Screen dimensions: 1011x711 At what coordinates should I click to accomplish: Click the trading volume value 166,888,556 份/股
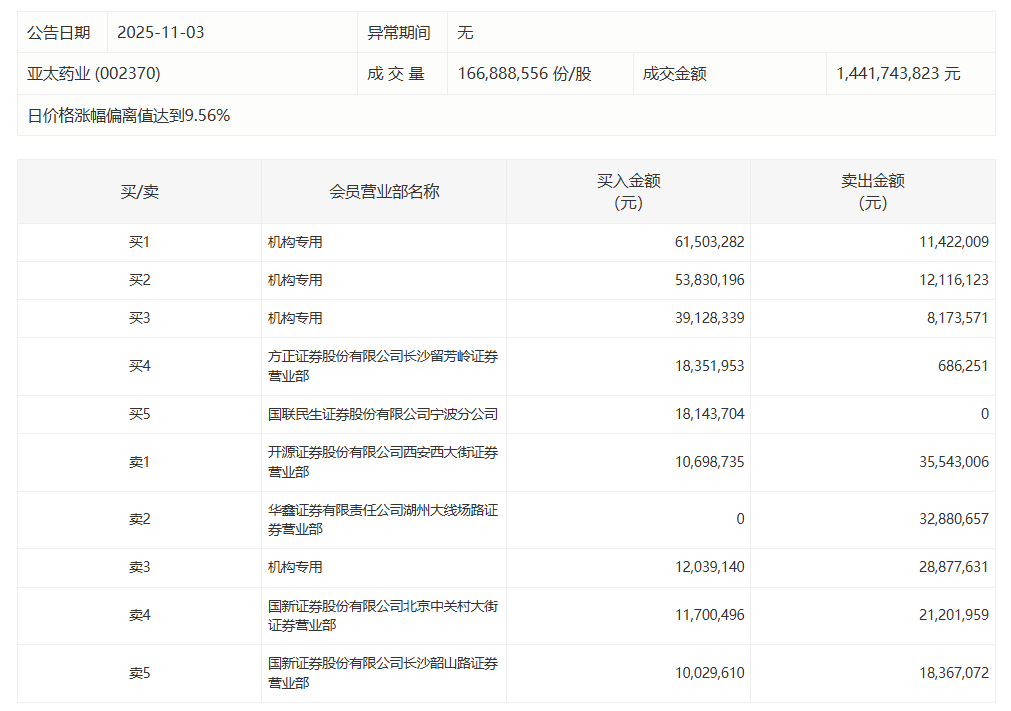click(x=524, y=74)
